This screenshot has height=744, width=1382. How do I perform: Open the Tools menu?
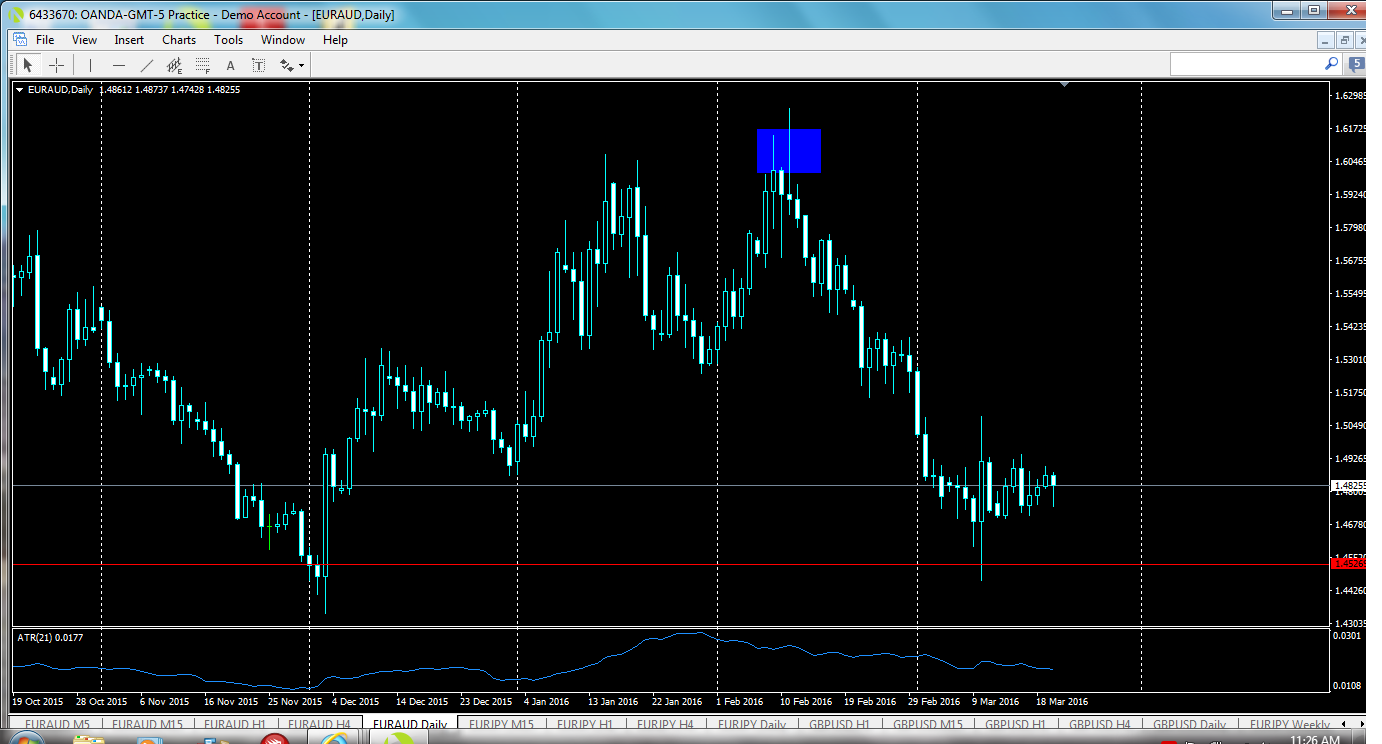coord(228,40)
